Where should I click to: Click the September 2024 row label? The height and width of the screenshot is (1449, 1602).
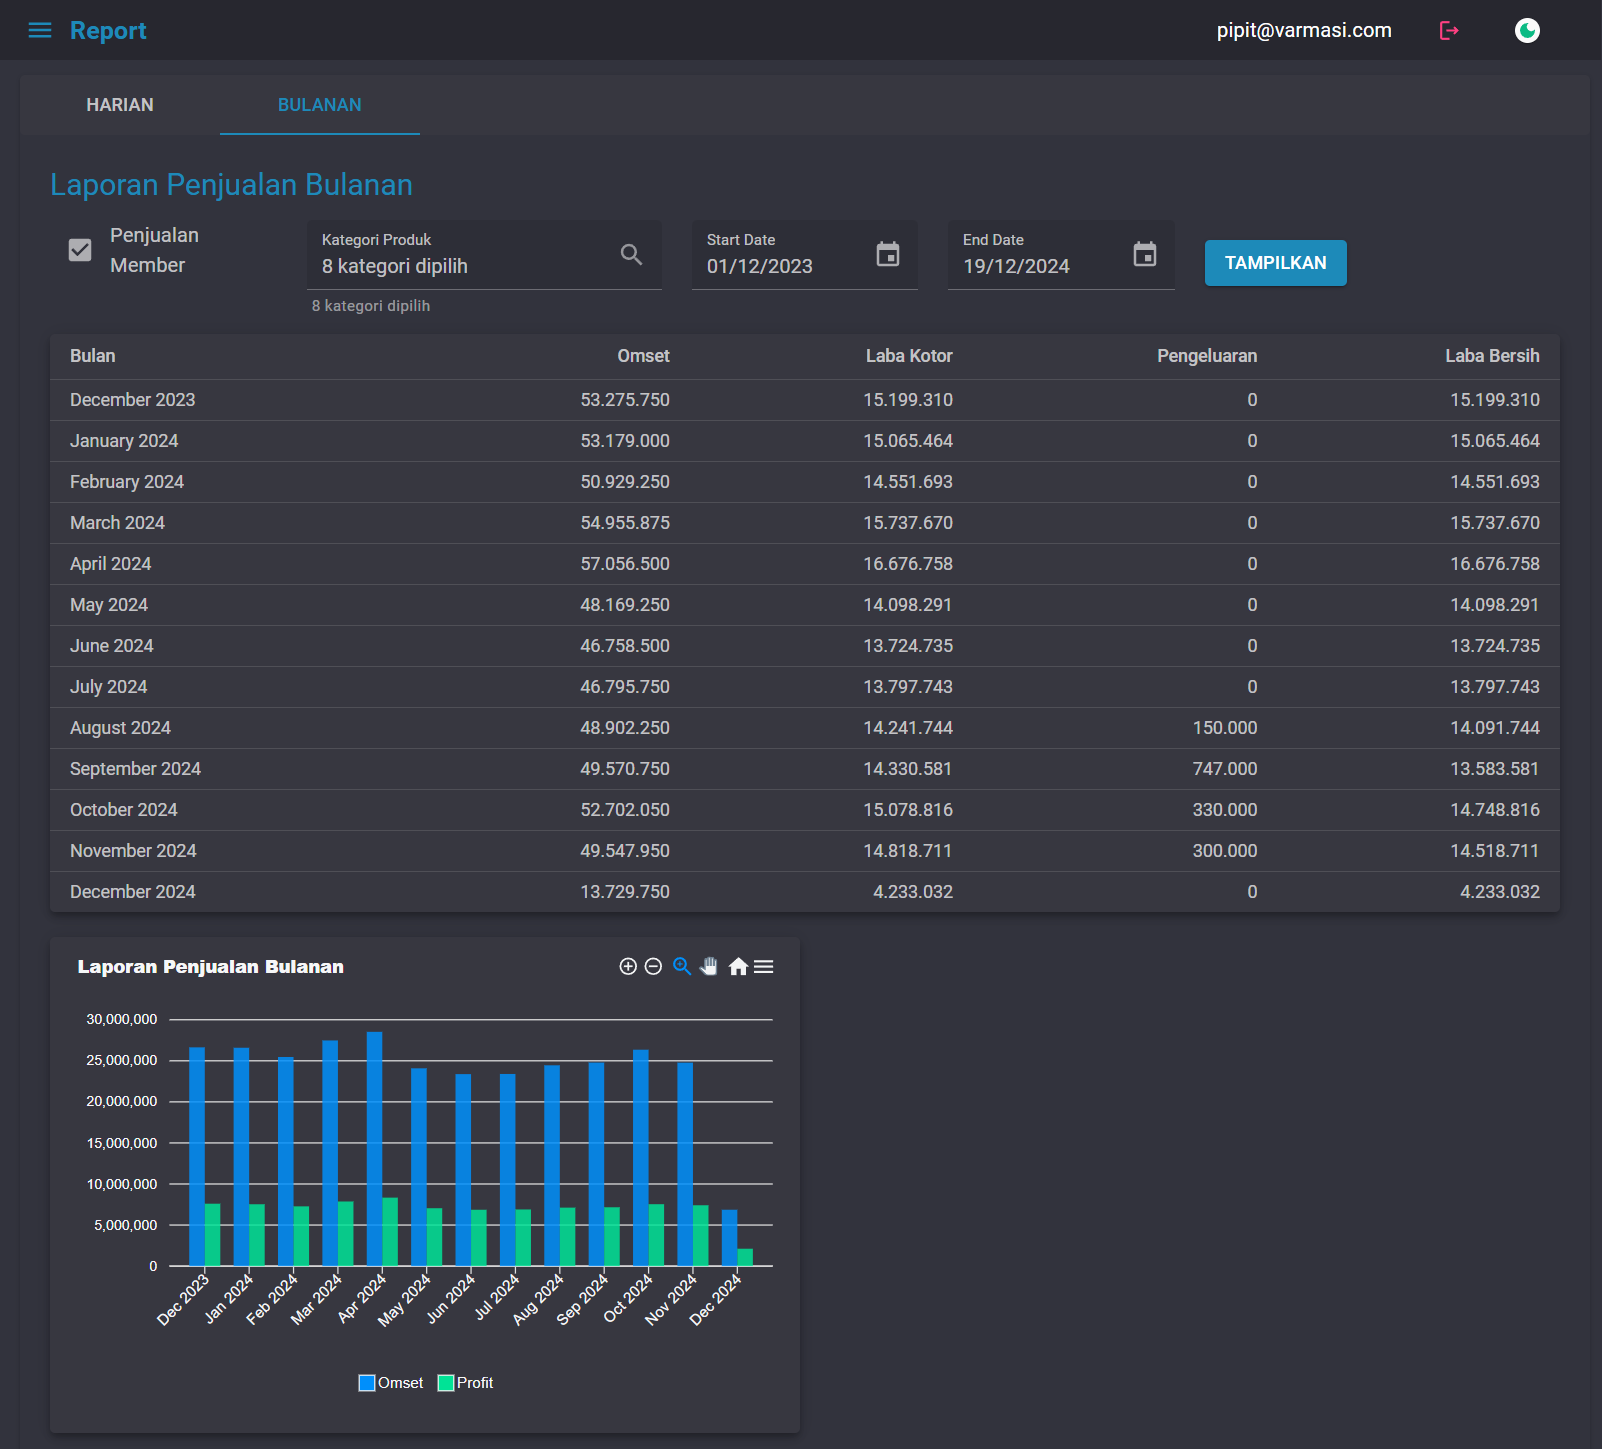tap(135, 769)
